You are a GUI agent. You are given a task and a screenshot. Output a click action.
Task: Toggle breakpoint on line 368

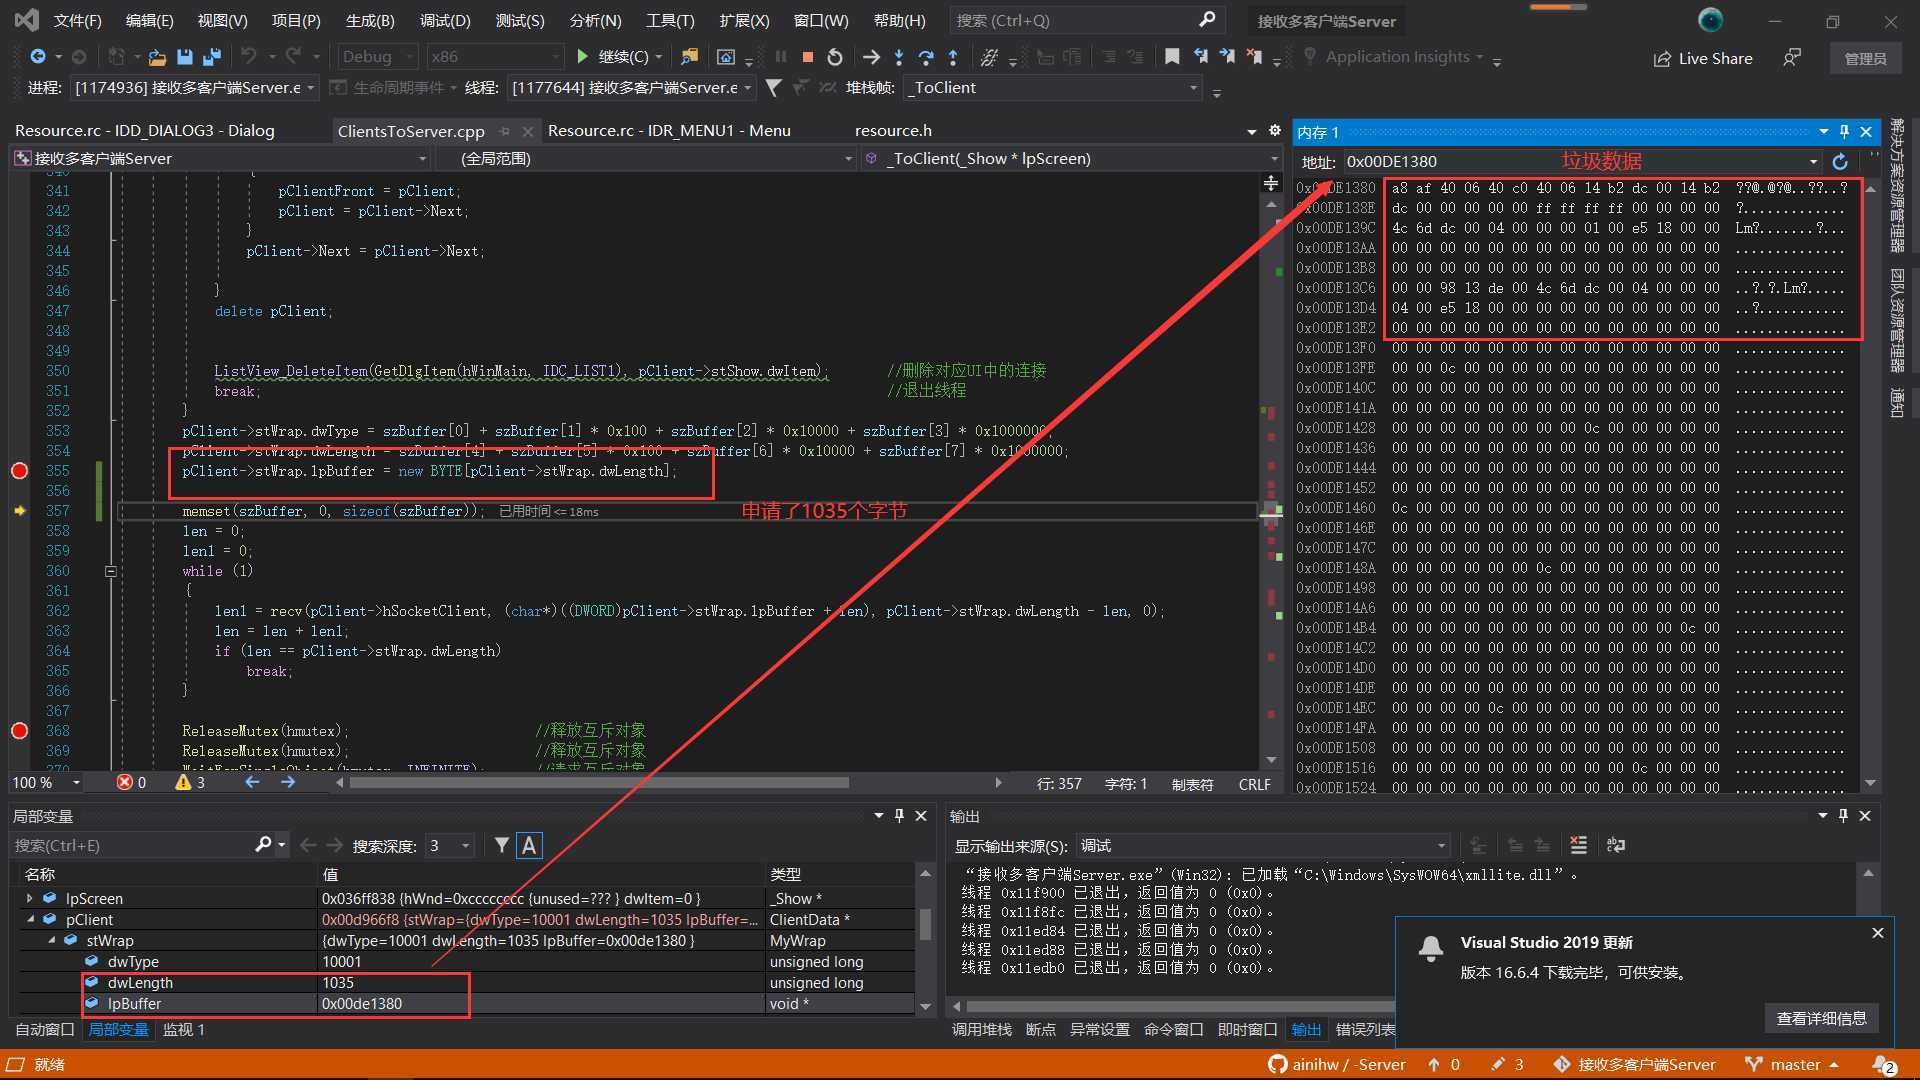19,731
